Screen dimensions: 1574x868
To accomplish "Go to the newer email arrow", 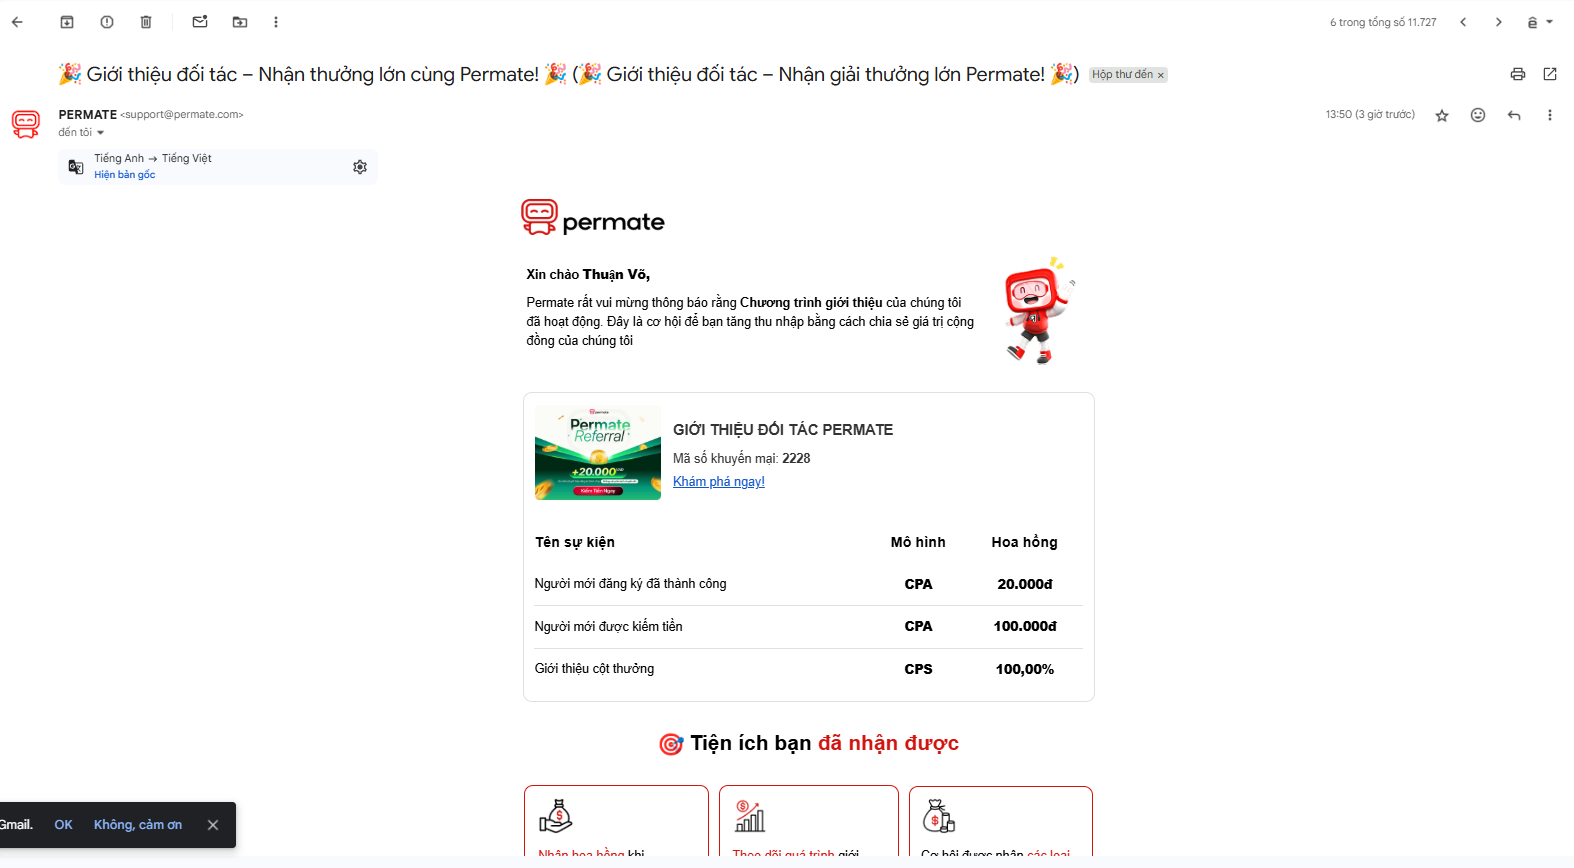I will pyautogui.click(x=1463, y=22).
